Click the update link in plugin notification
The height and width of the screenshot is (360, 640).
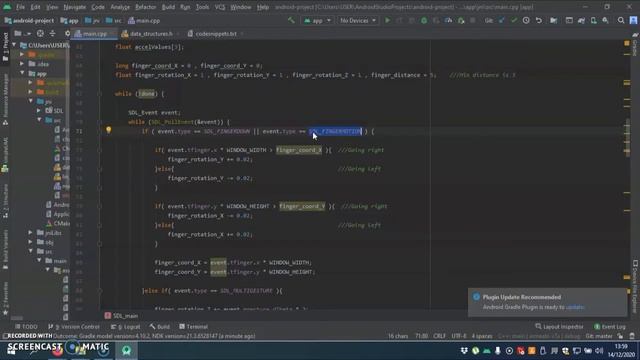[x=575, y=307]
